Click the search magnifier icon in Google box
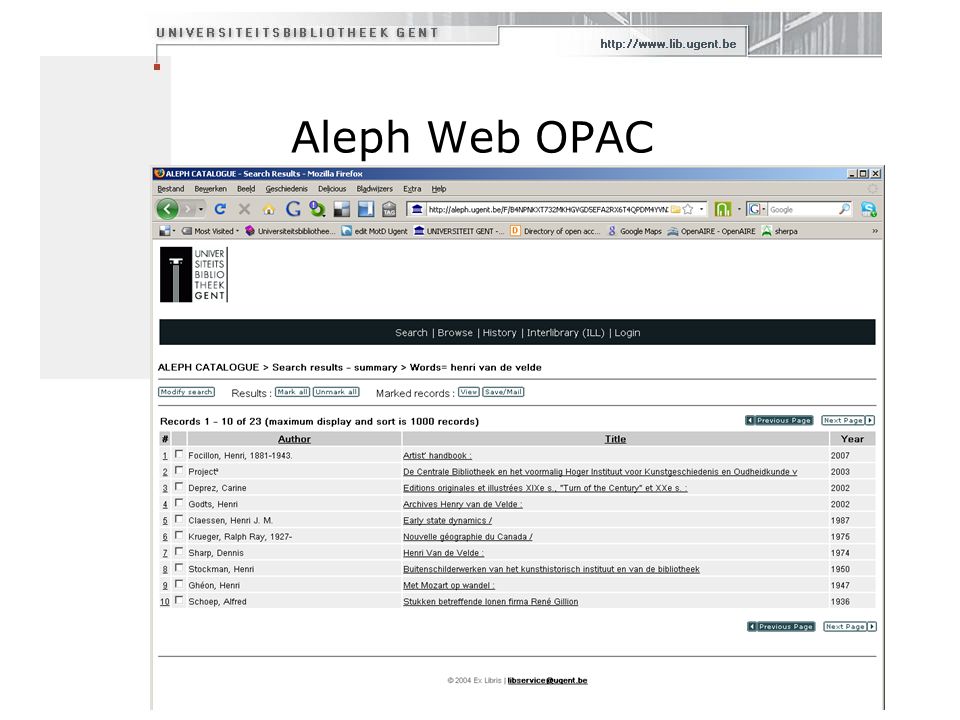 [x=844, y=209]
